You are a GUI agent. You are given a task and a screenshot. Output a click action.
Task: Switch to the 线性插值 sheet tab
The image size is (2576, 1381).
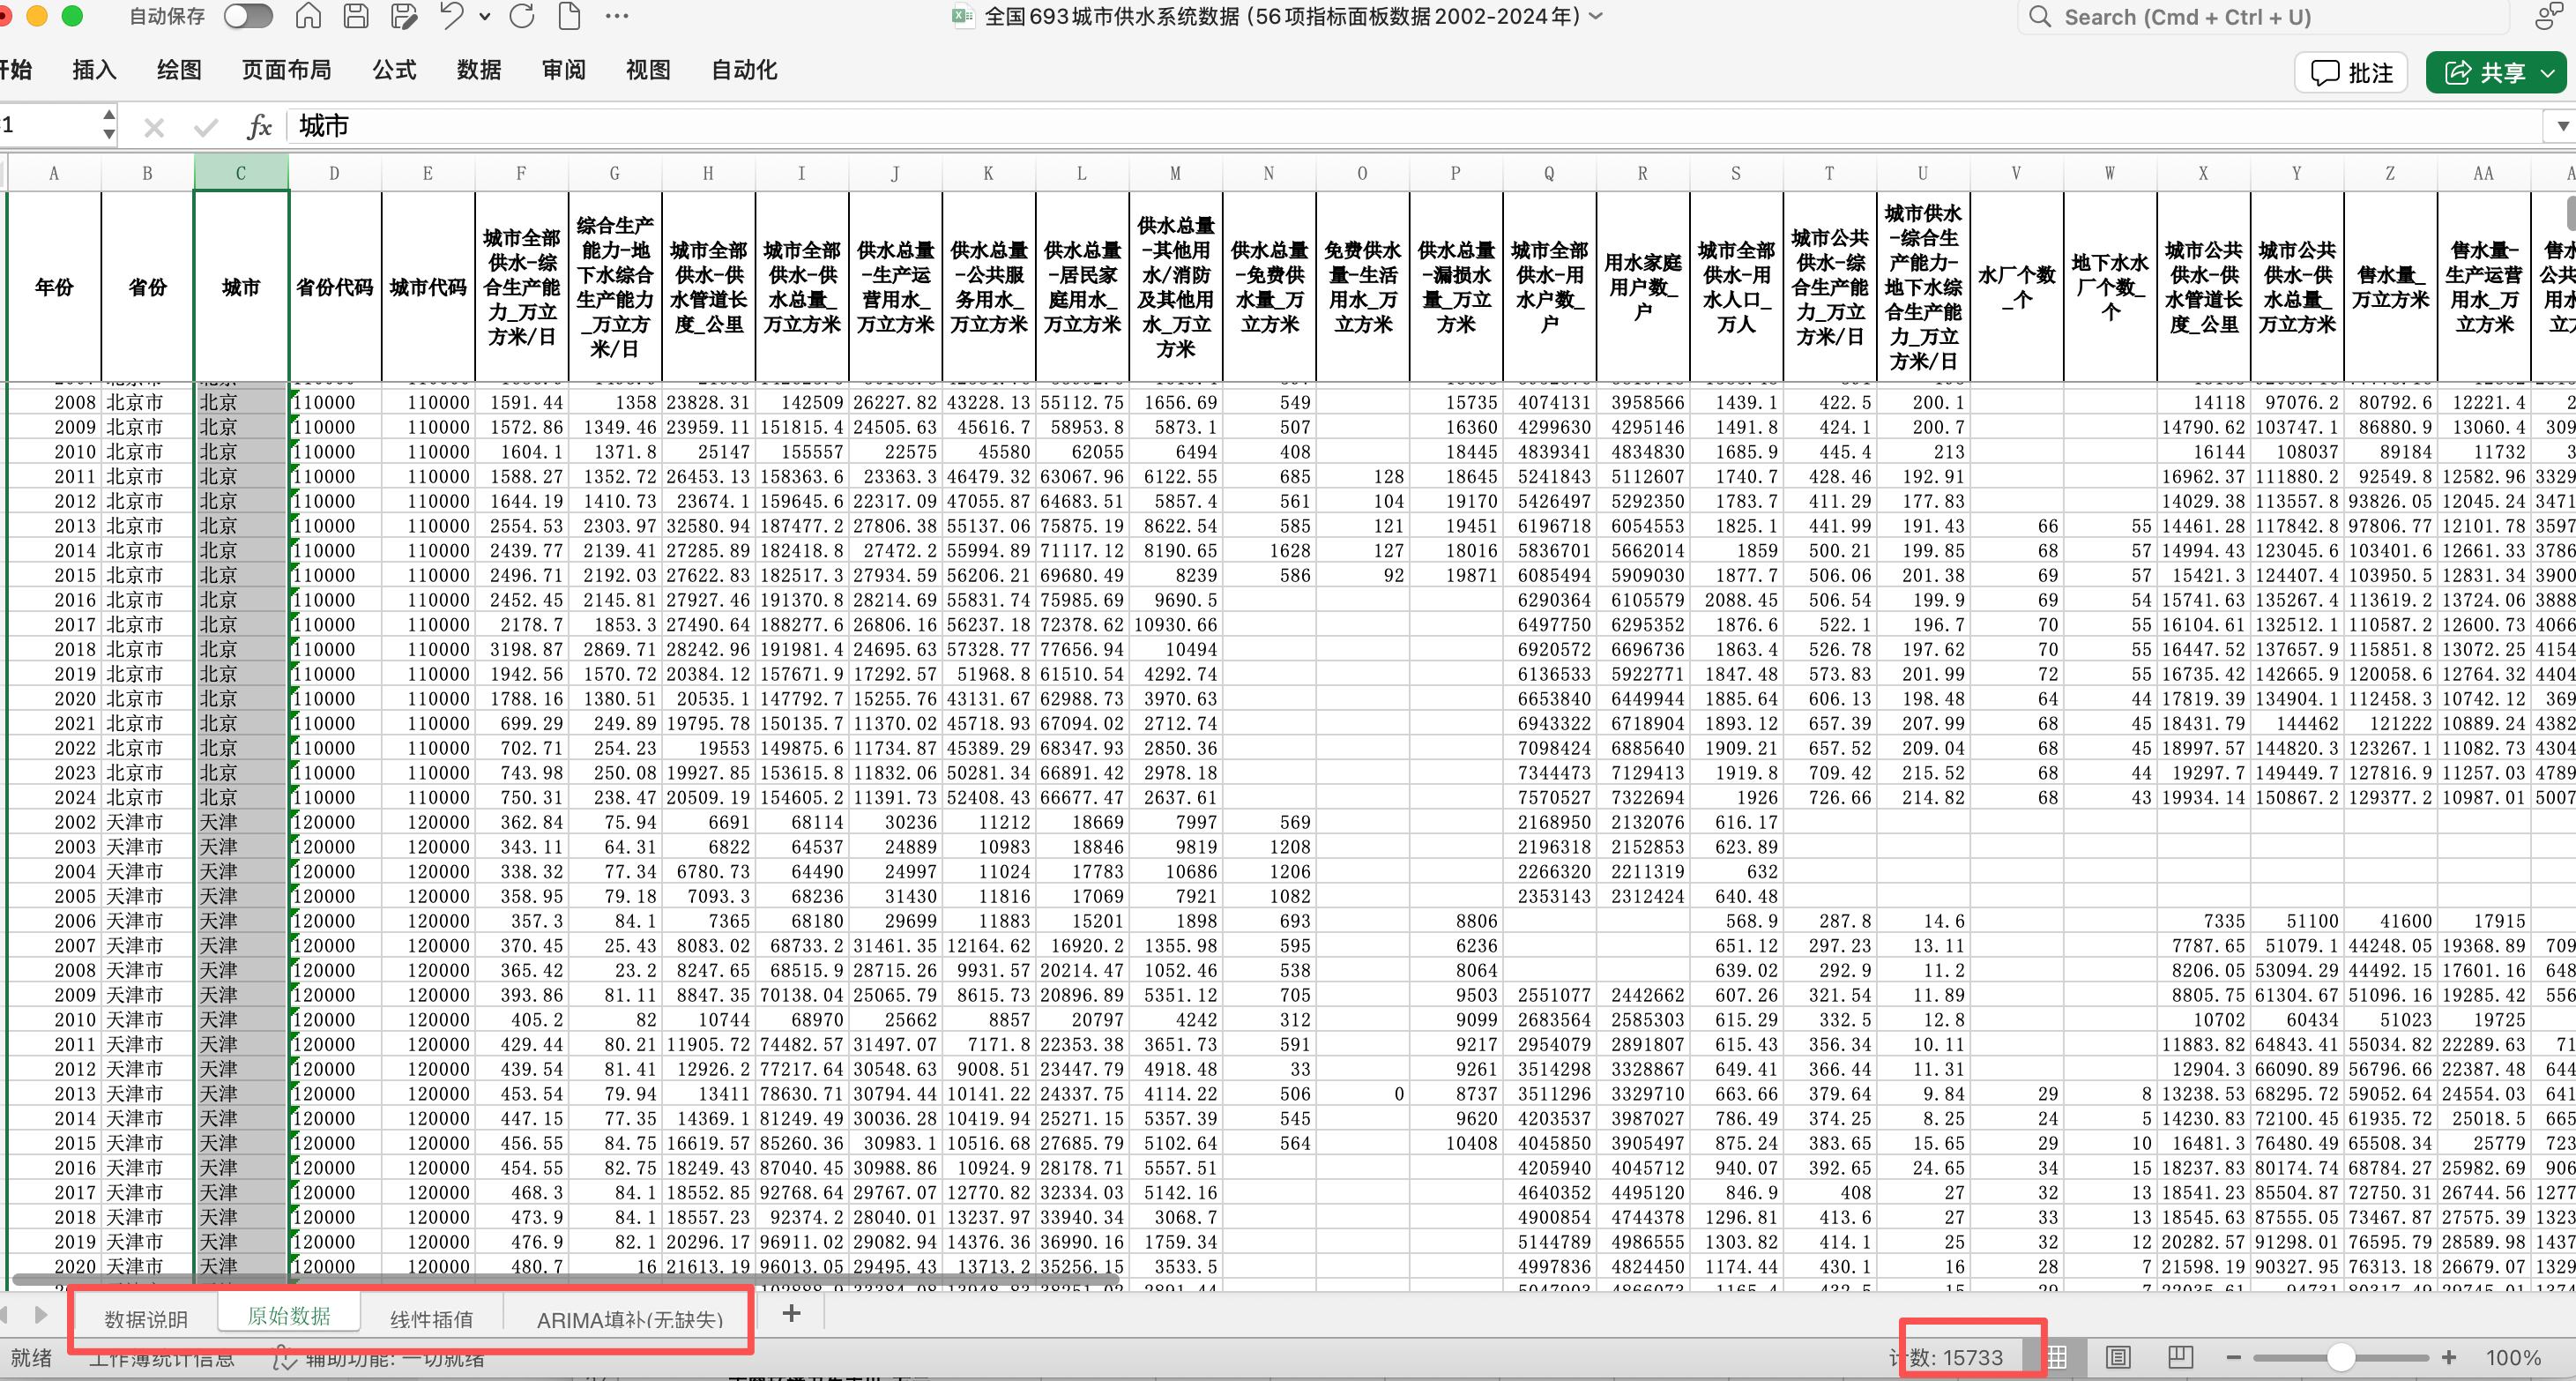431,1319
